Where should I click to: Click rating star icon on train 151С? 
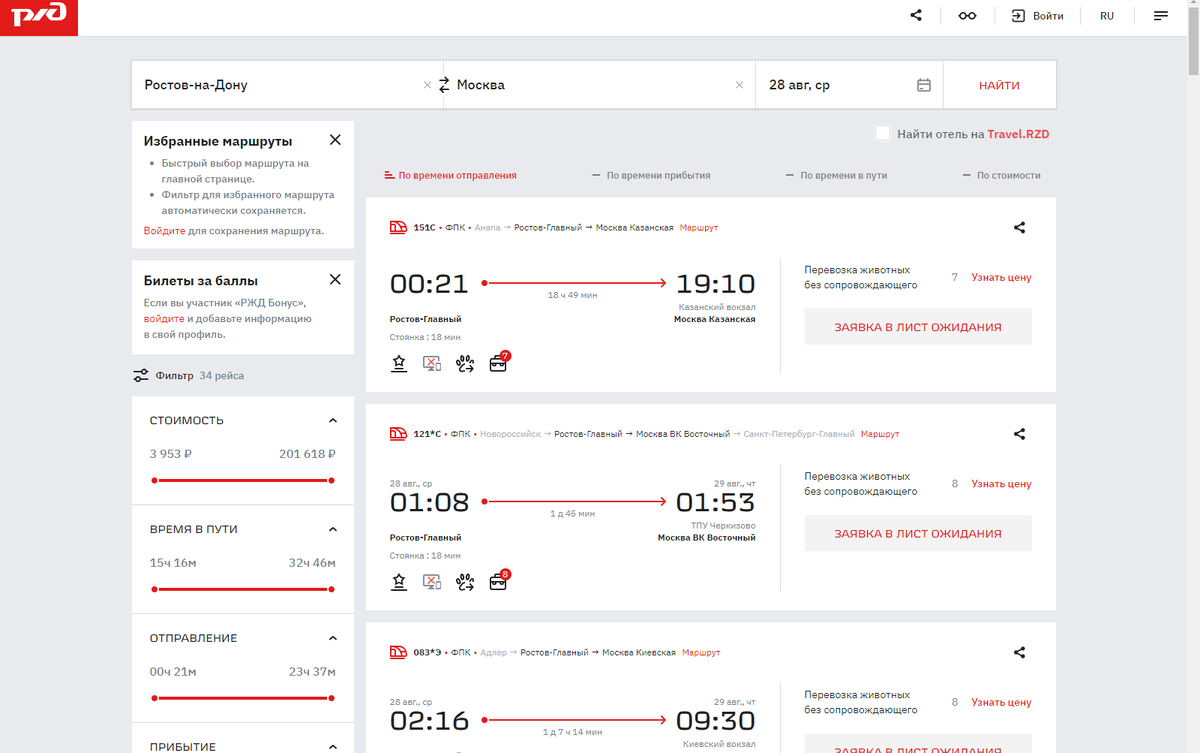pos(399,363)
